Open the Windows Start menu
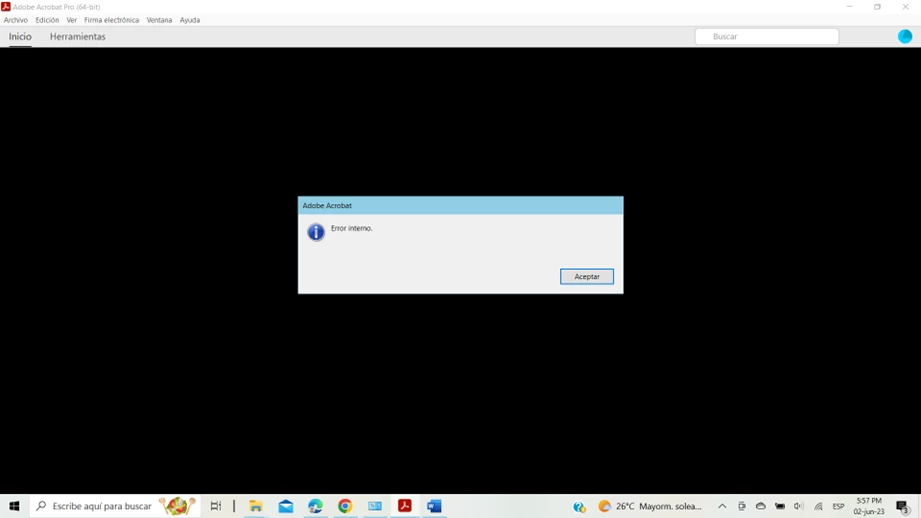This screenshot has width=921, height=518. (x=14, y=506)
